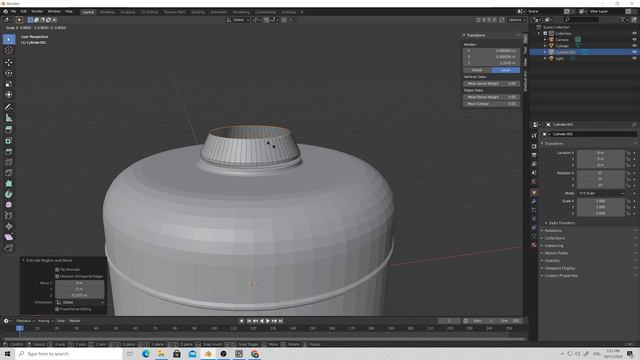Select the Annotate tool
This screenshot has width=640, height=360.
[9, 107]
